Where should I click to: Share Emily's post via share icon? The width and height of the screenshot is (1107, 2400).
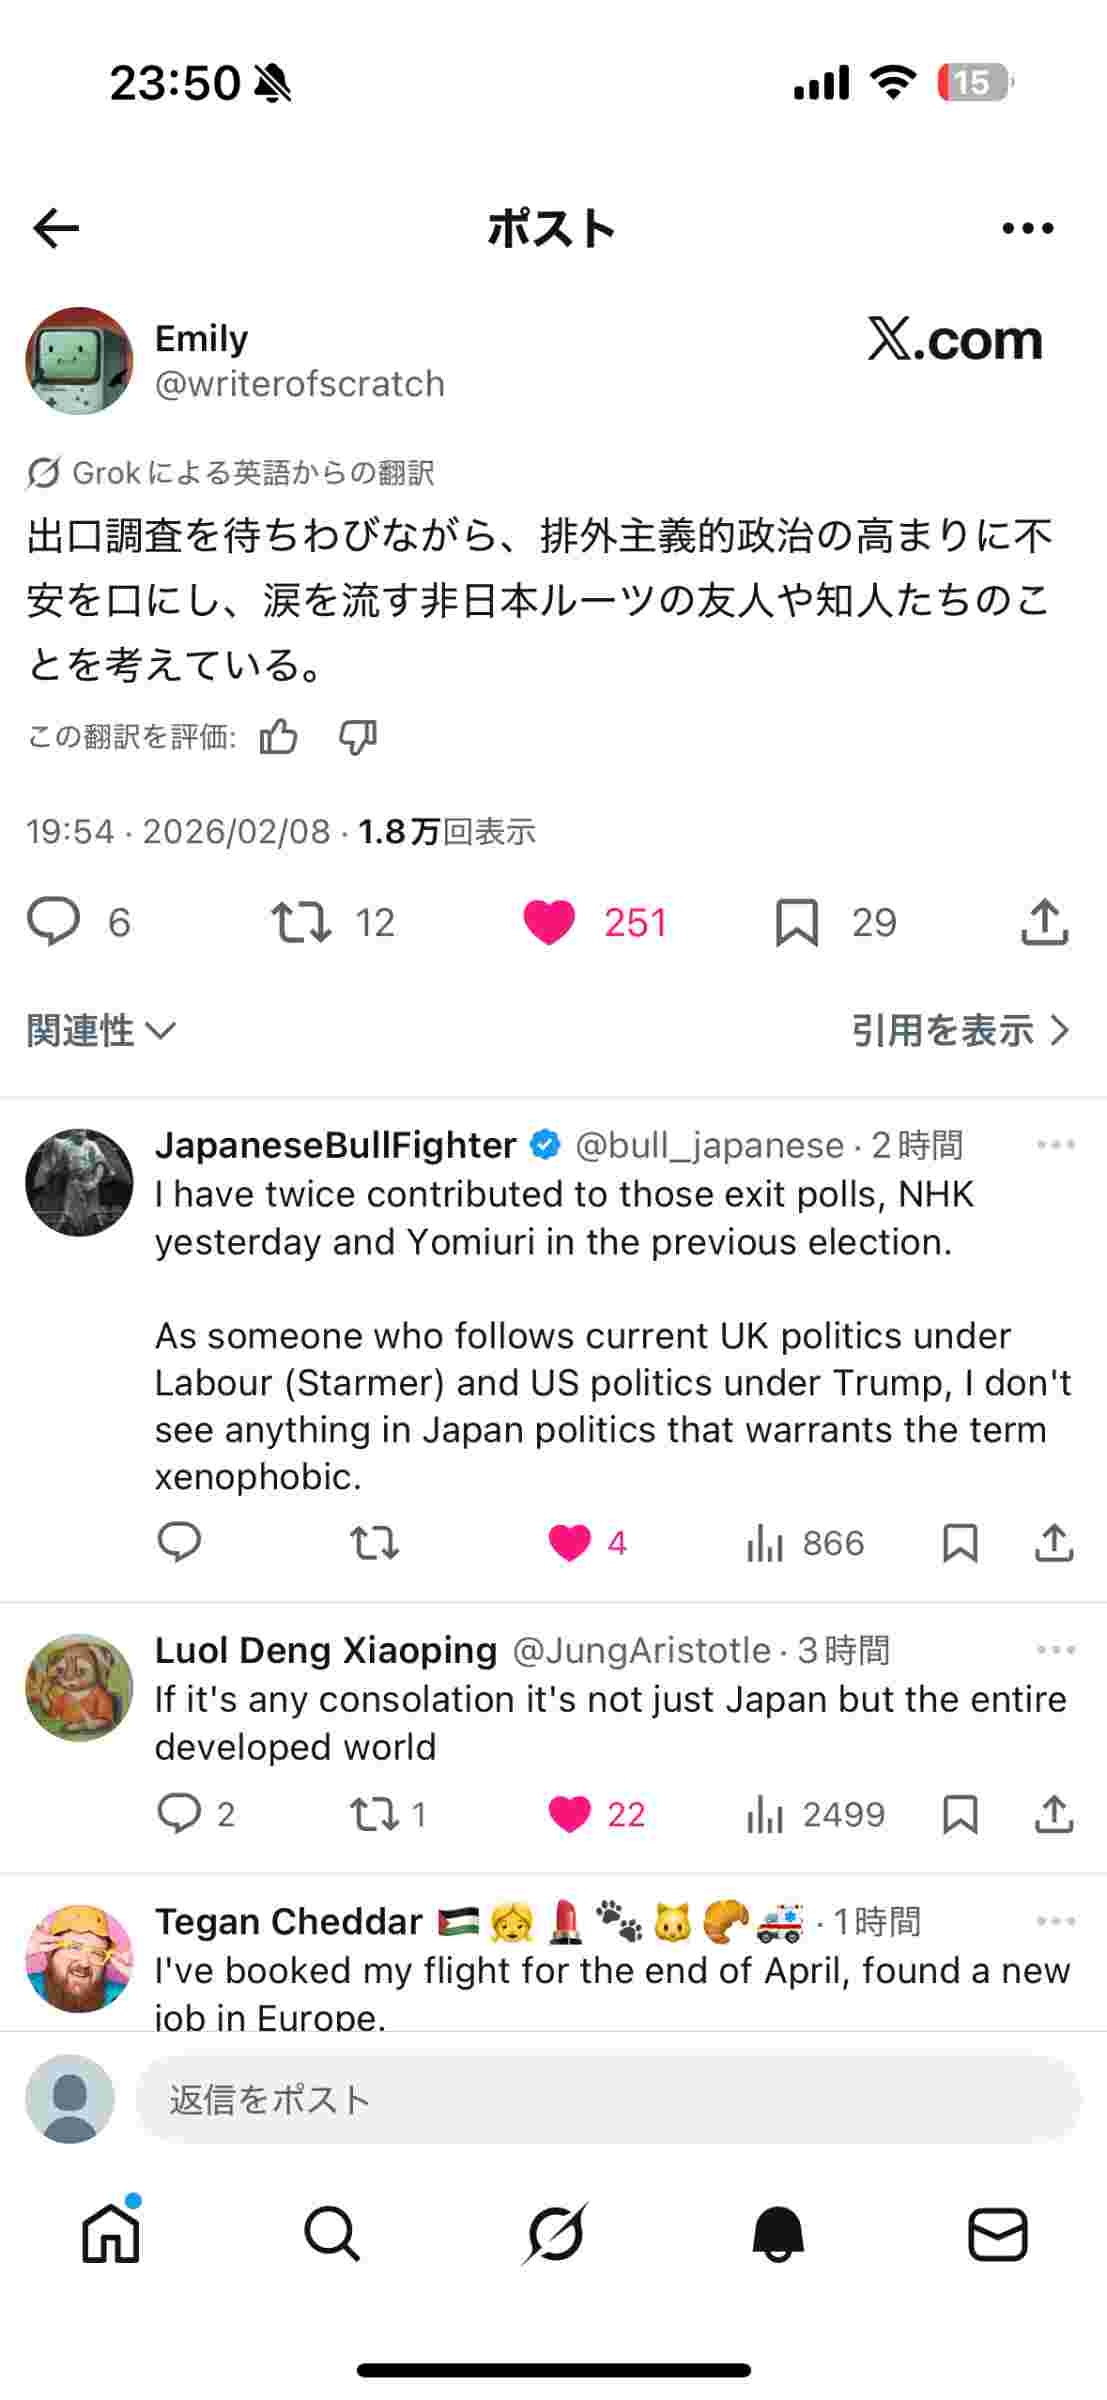pyautogui.click(x=1044, y=922)
